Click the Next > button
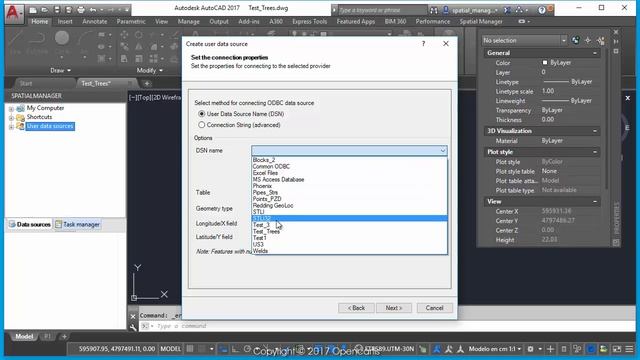 [x=394, y=308]
